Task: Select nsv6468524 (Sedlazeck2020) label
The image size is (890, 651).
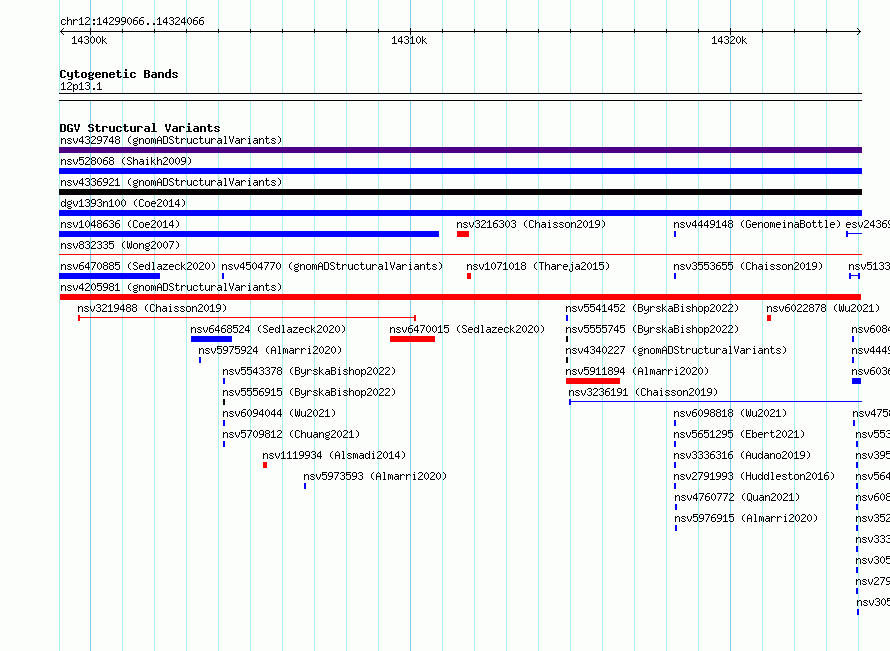Action: pos(268,329)
